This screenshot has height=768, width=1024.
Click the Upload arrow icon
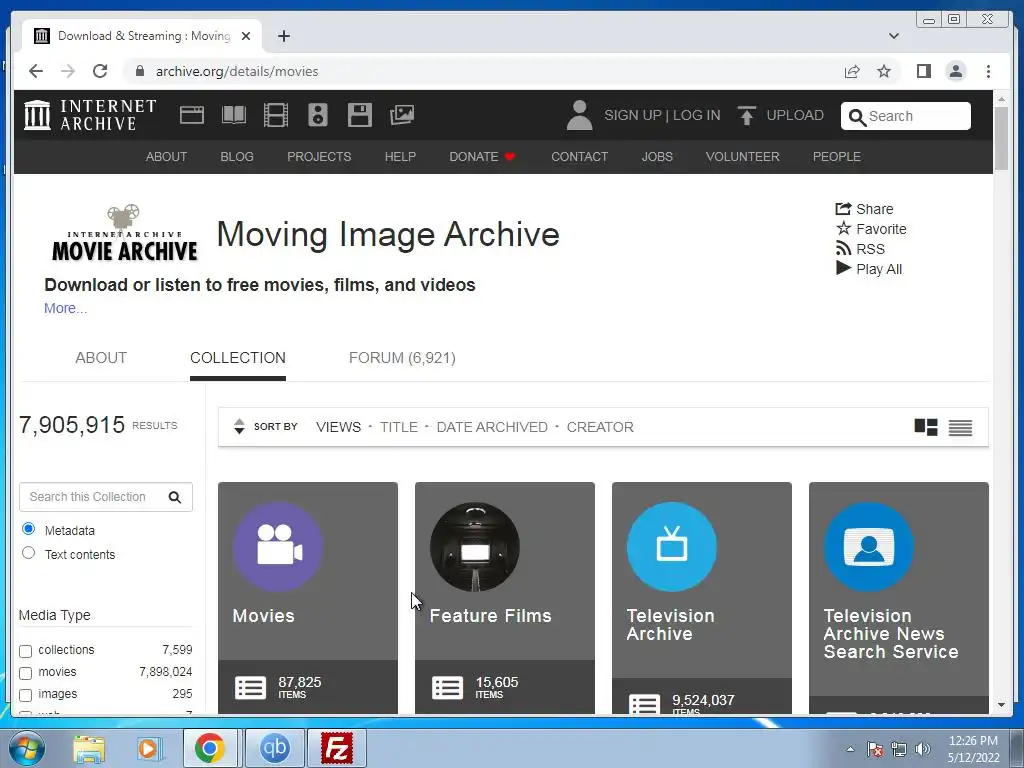(746, 115)
